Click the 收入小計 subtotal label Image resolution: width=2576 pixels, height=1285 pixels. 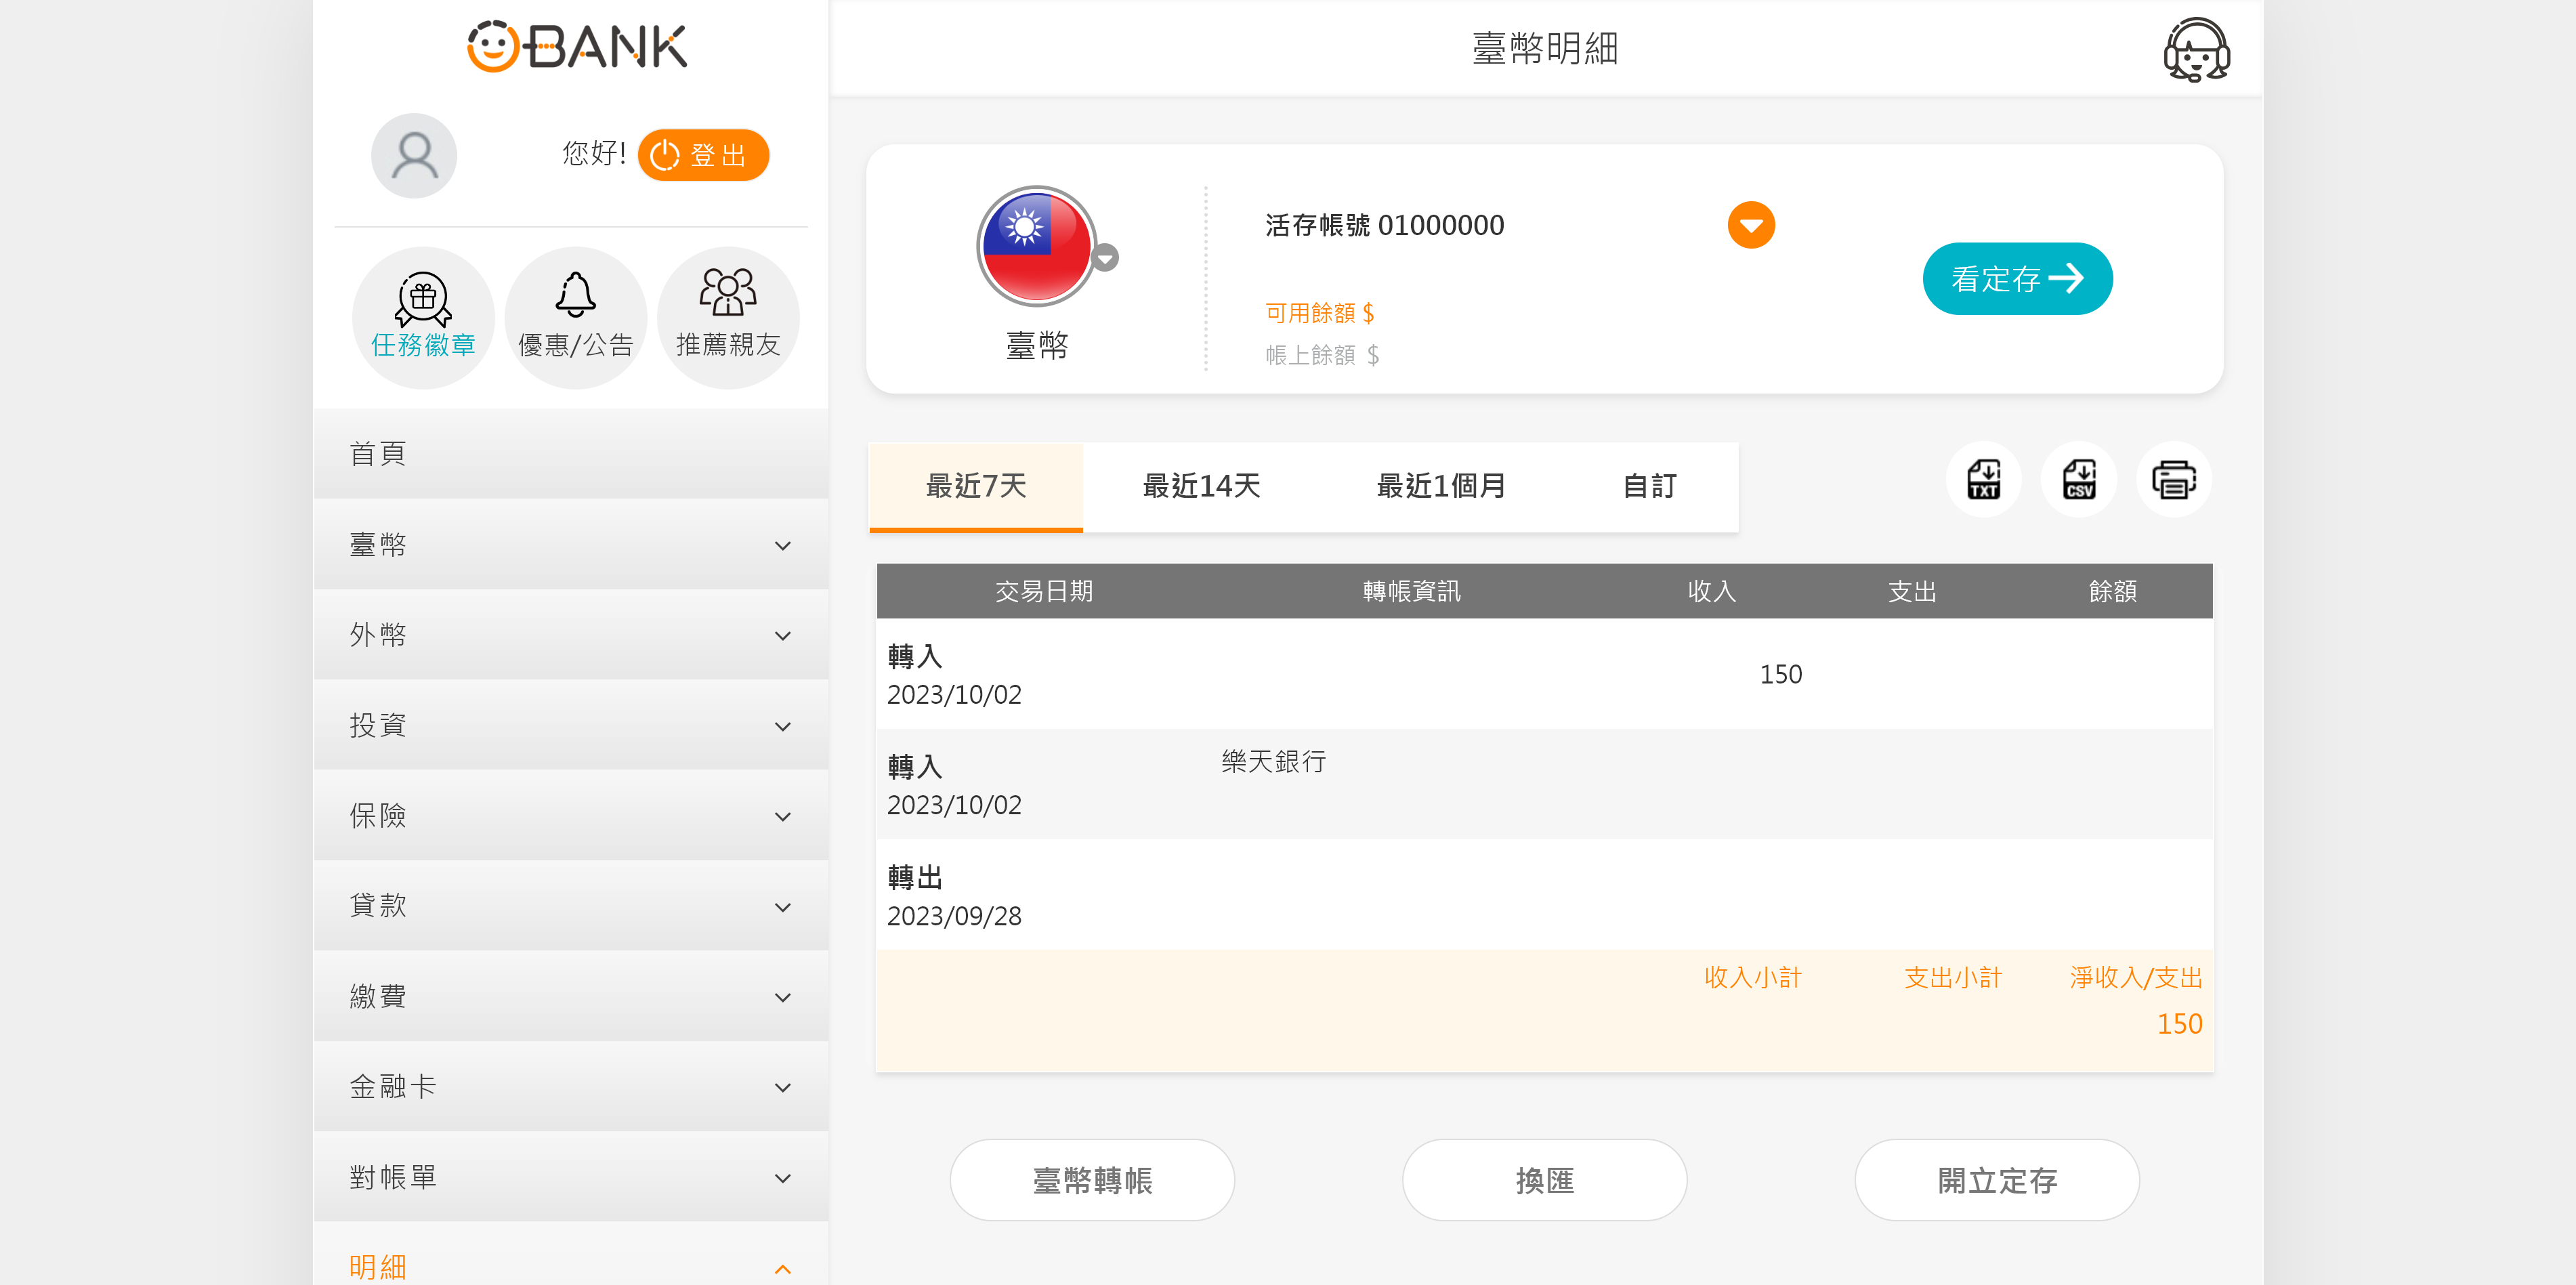[1752, 978]
